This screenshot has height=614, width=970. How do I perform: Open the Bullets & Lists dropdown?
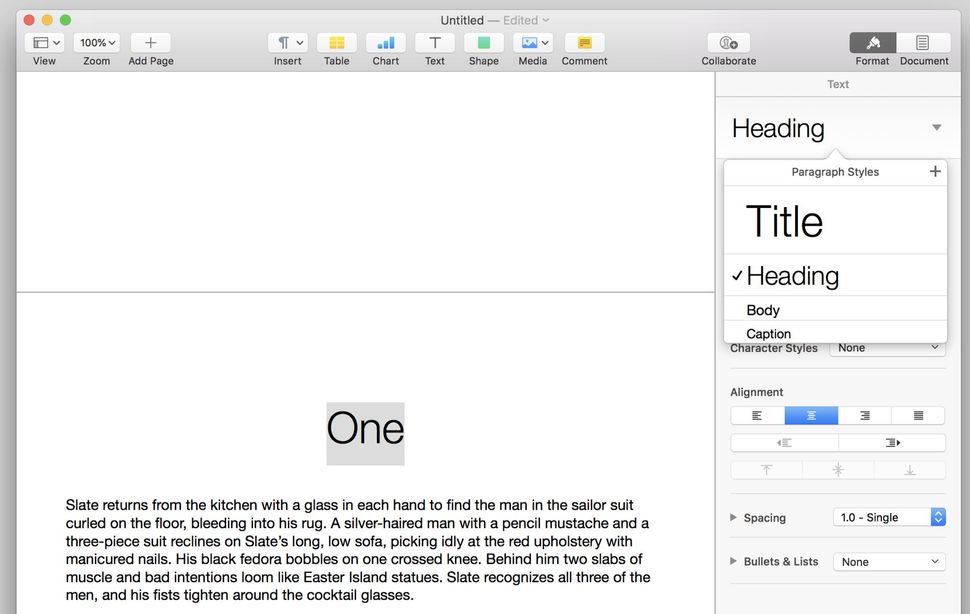(888, 561)
